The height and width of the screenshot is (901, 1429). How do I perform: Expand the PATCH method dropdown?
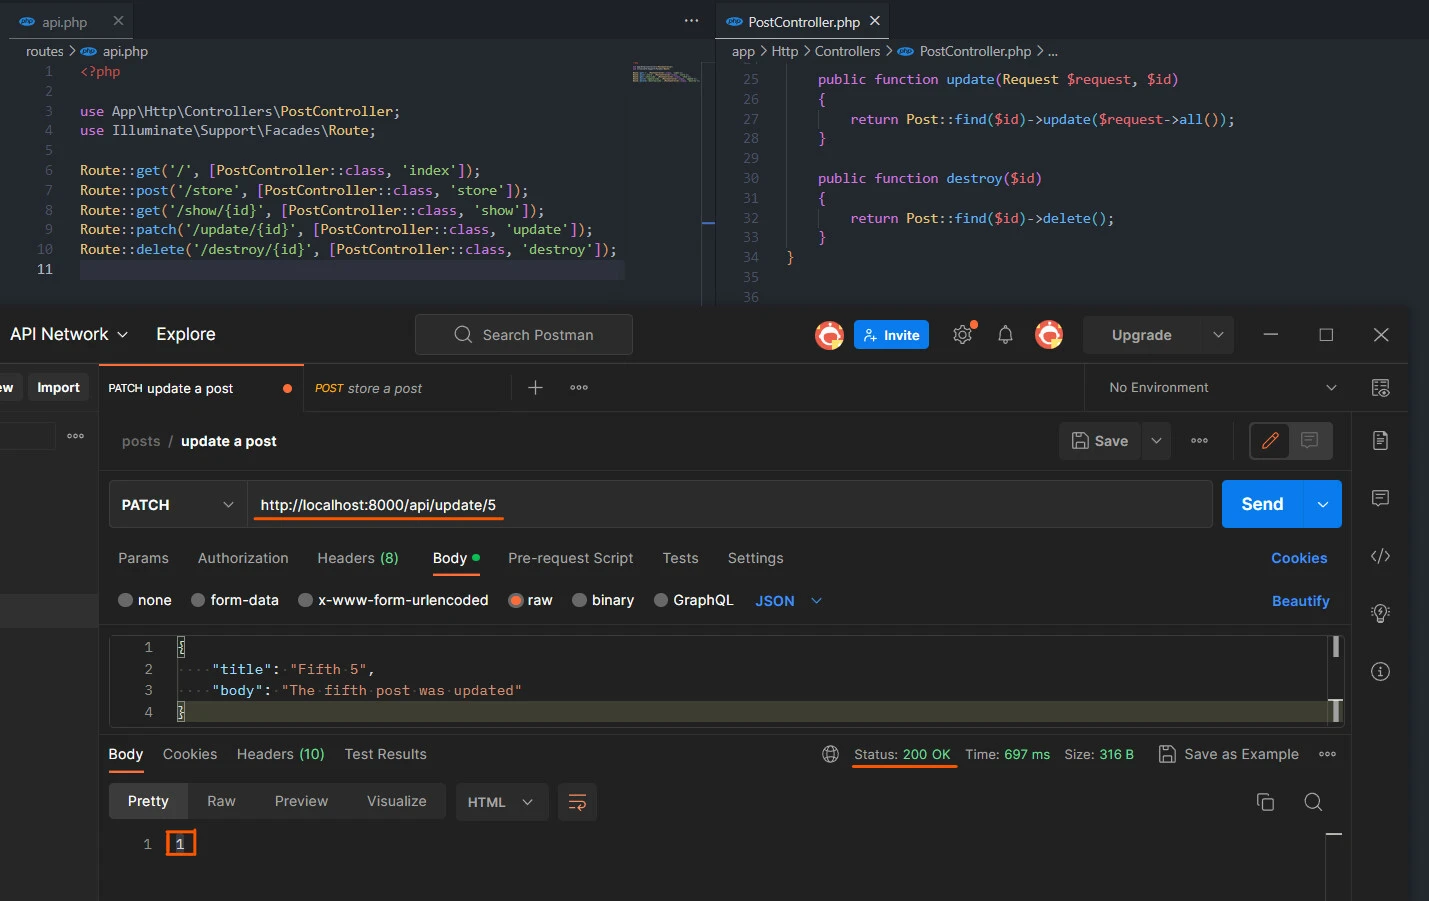[x=177, y=505]
